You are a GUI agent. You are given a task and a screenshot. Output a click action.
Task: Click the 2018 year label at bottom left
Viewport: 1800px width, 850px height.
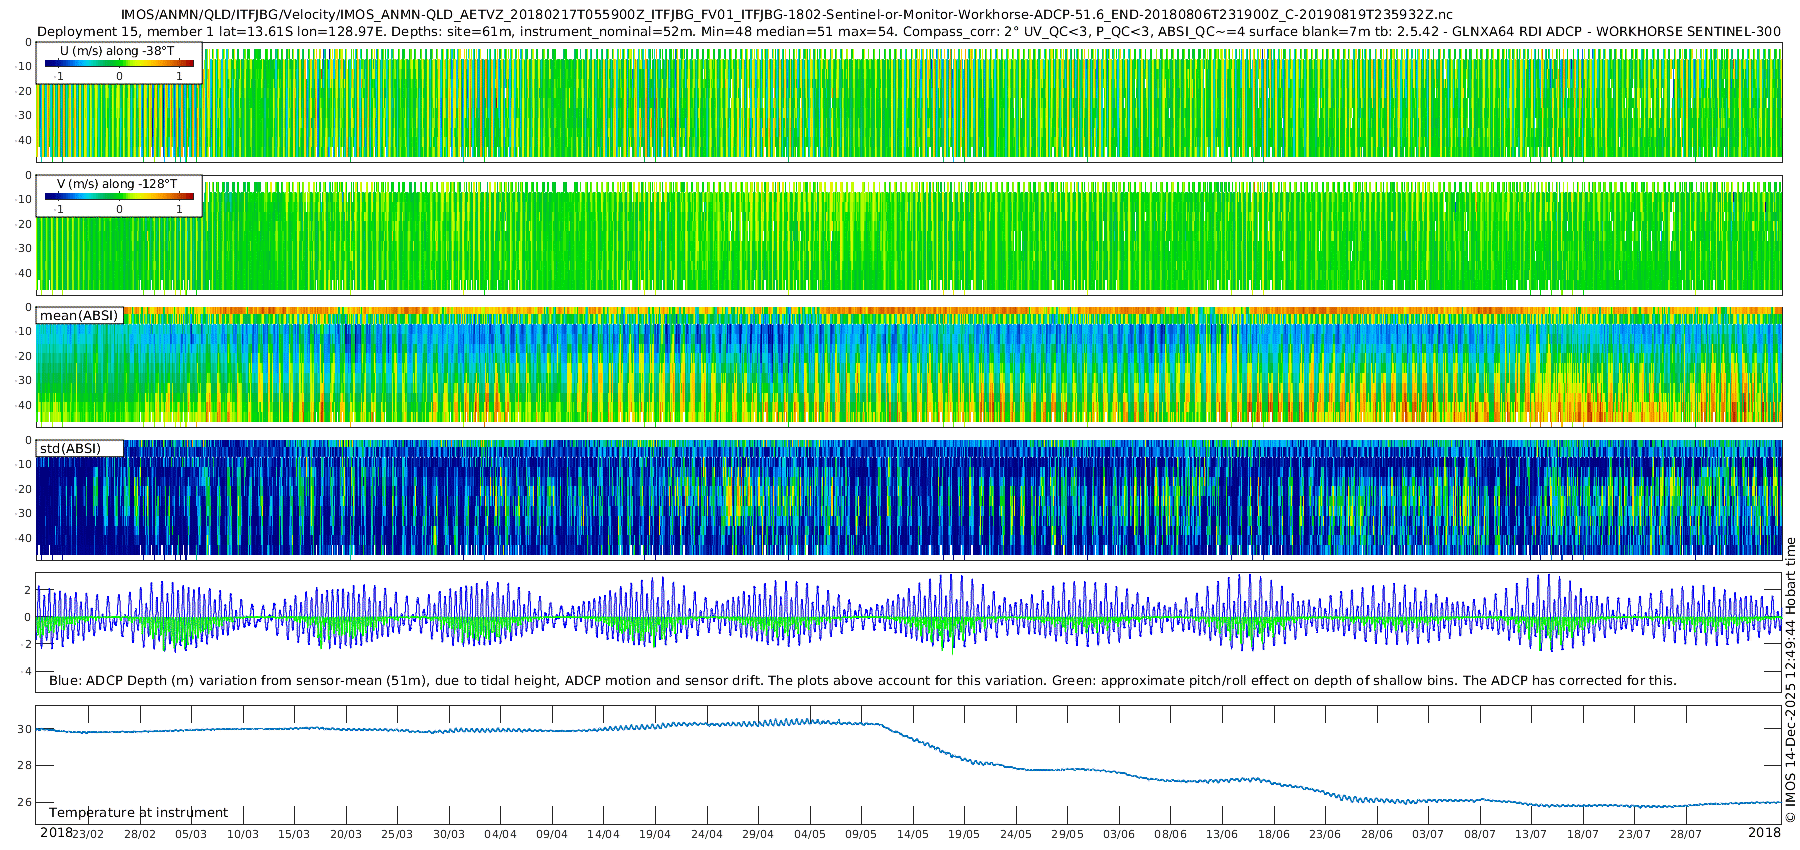pyautogui.click(x=56, y=833)
